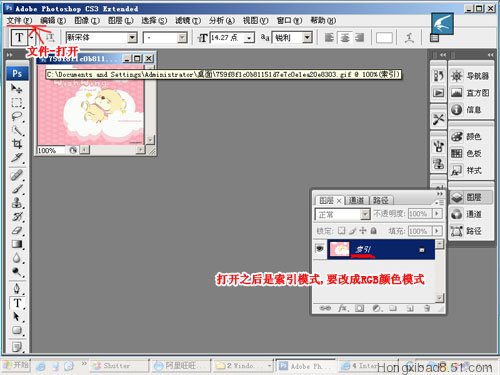Open the Color panel (颜色)

pos(470,136)
